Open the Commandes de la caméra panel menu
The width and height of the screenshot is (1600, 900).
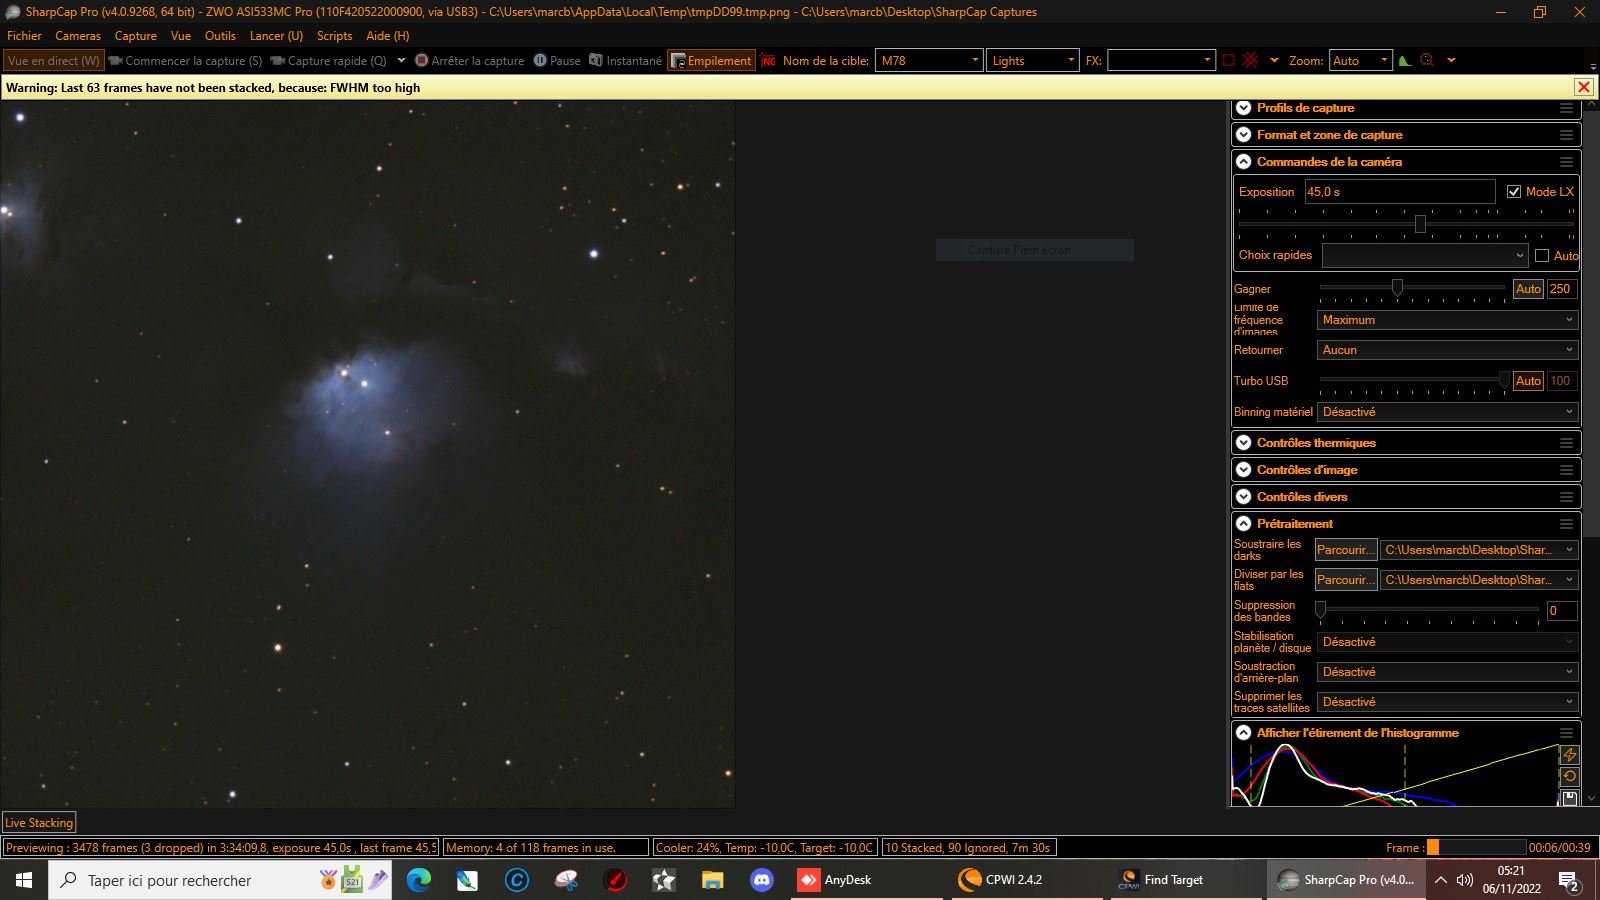point(1566,162)
